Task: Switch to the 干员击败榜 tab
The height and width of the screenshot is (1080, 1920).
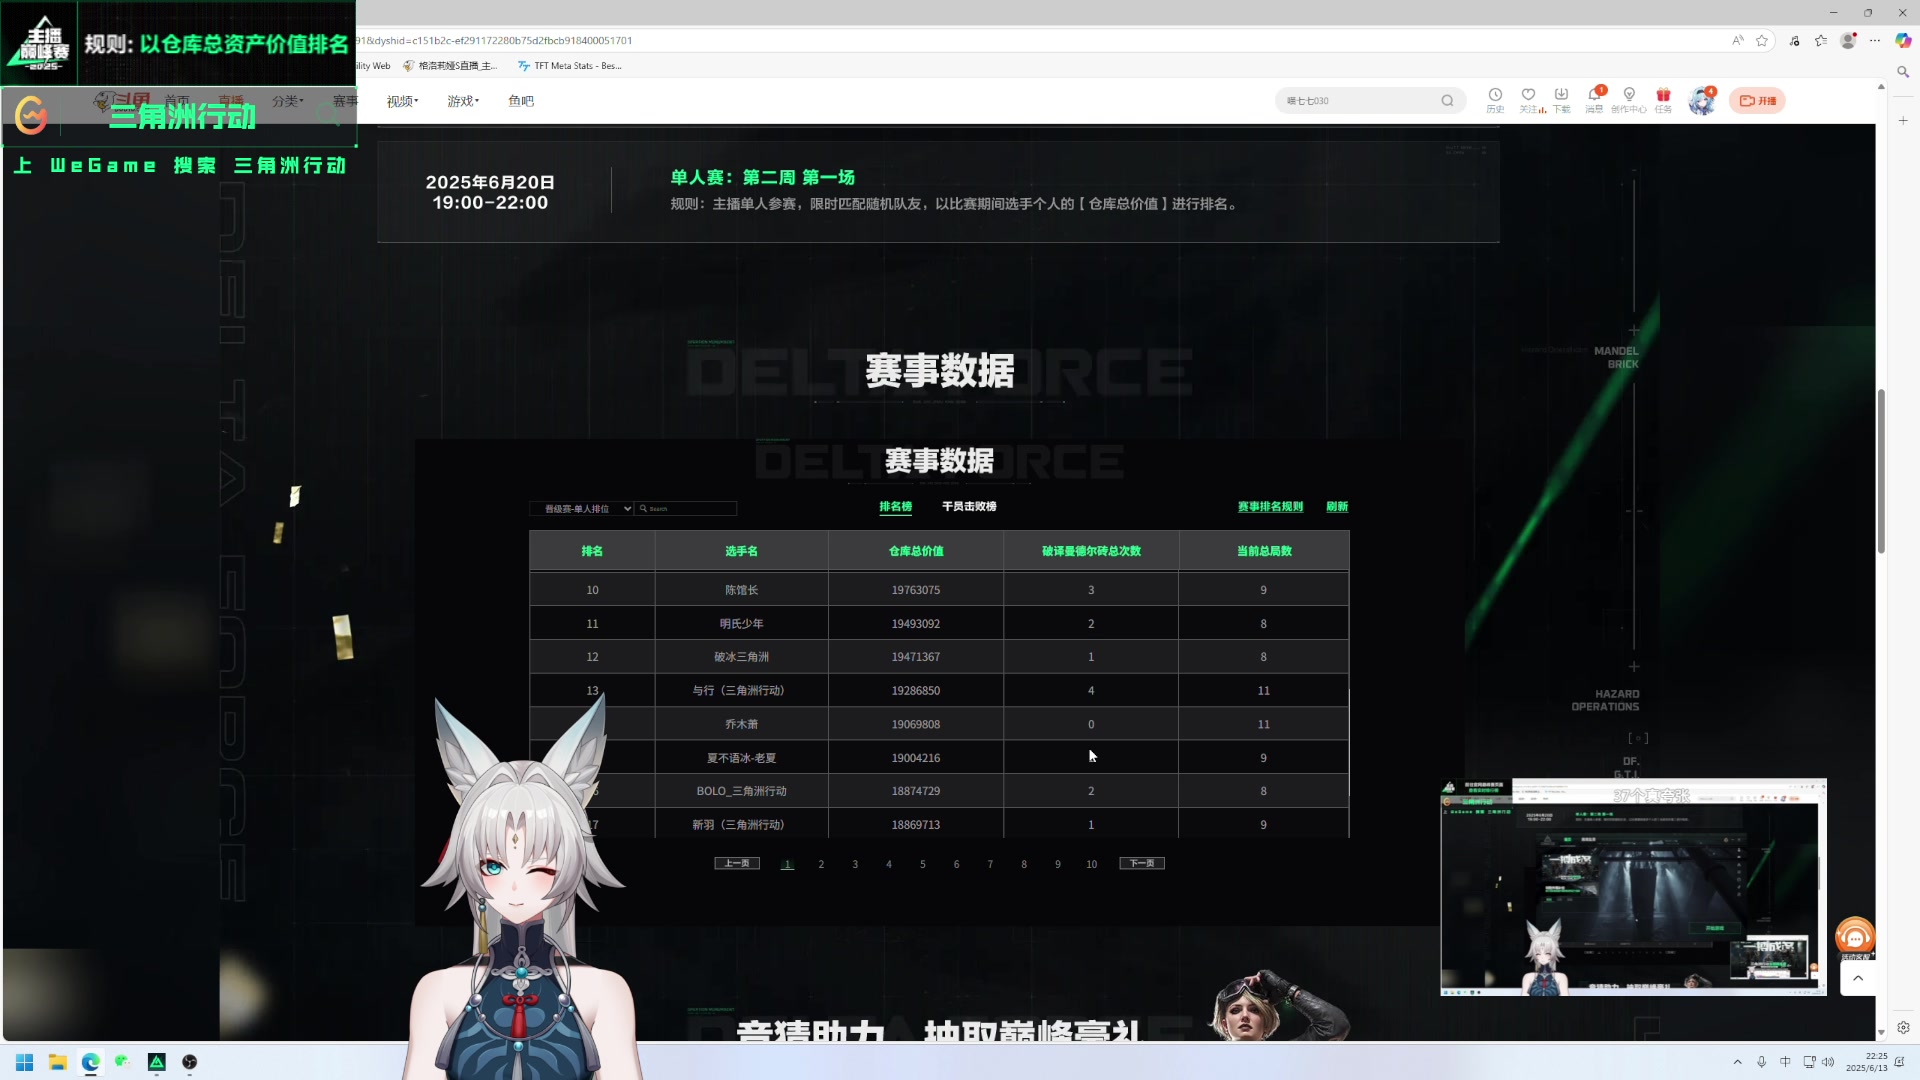Action: (x=969, y=507)
